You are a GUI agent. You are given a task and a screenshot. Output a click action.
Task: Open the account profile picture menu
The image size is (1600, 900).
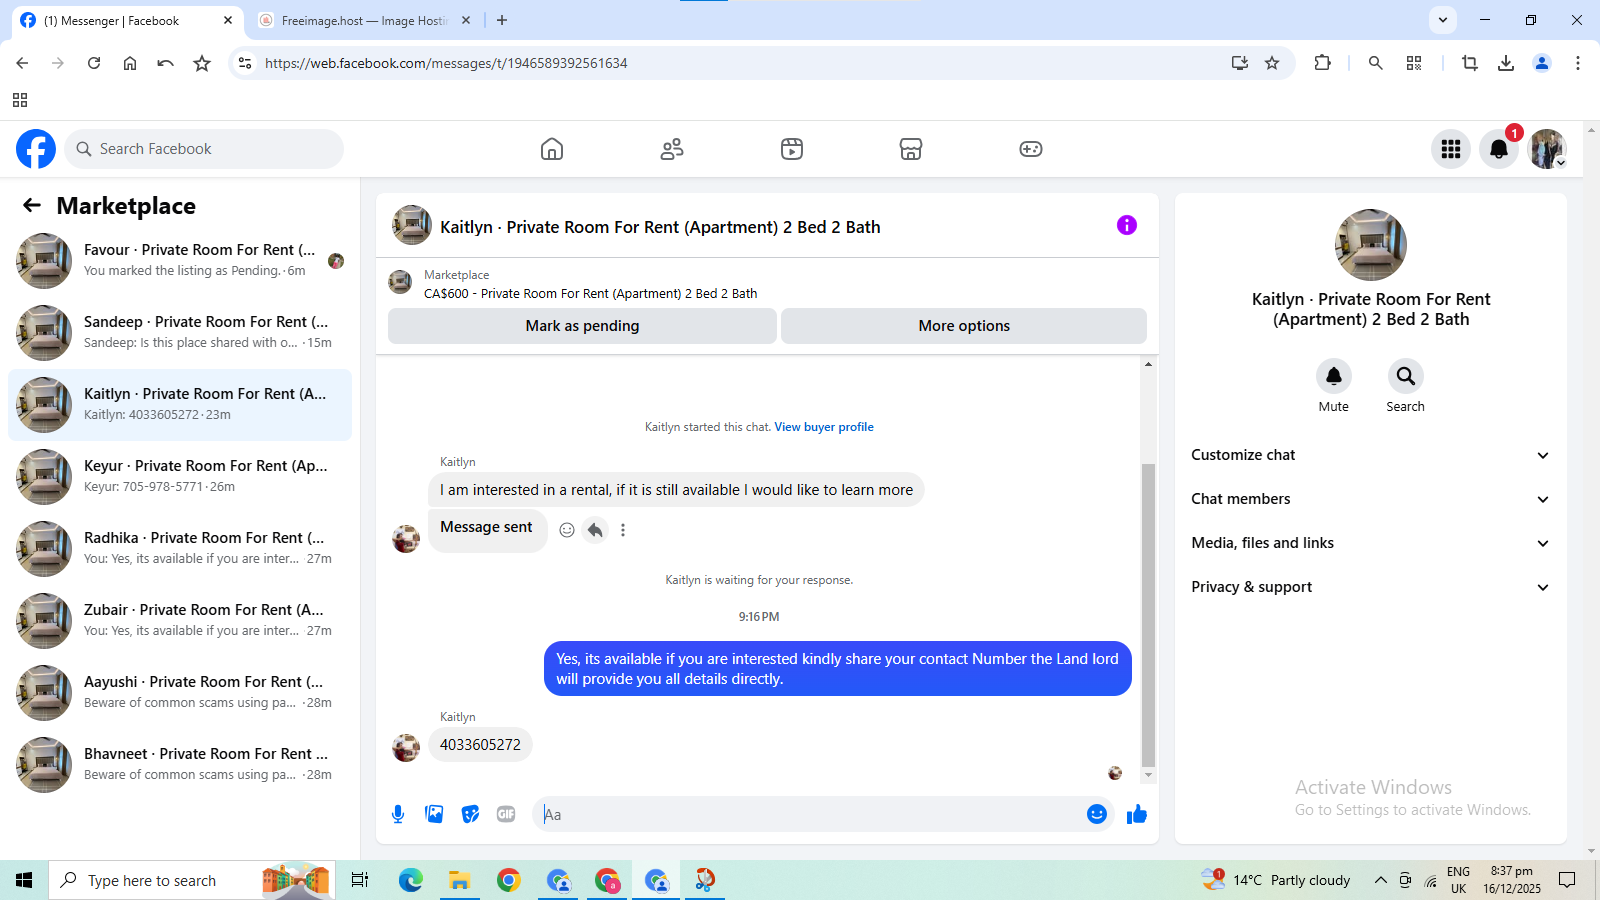click(x=1547, y=149)
